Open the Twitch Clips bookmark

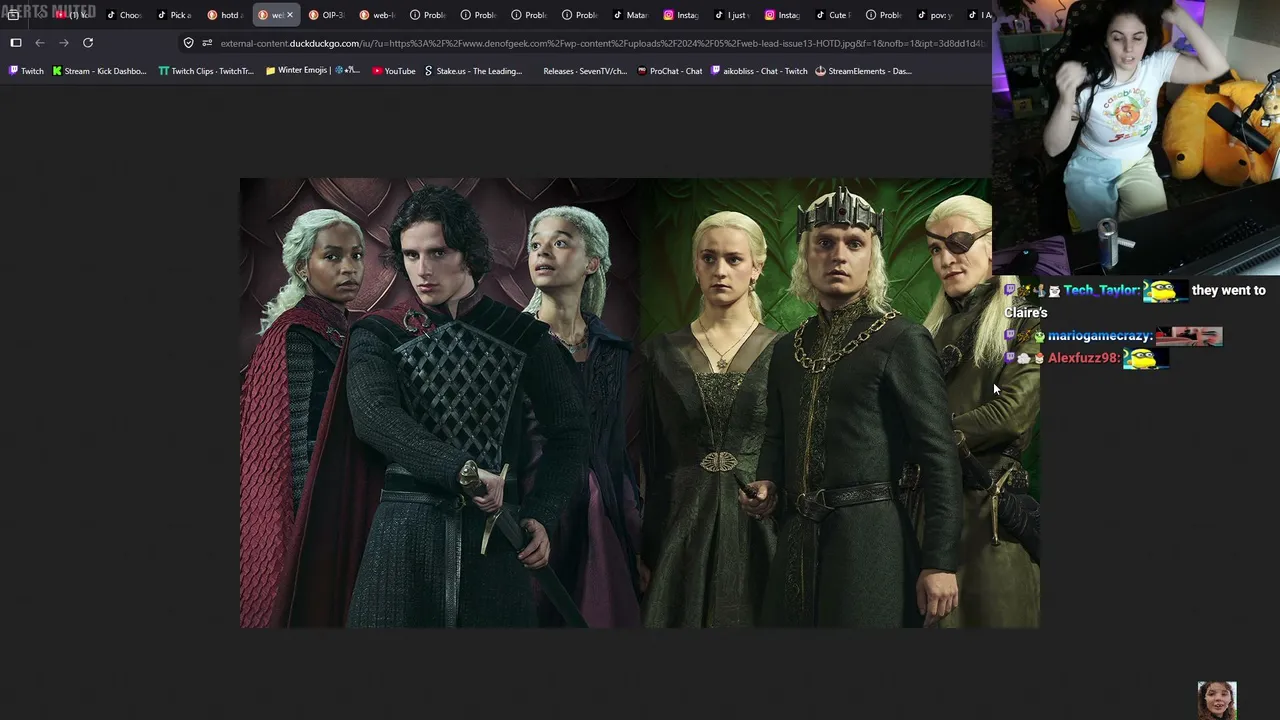(x=206, y=71)
